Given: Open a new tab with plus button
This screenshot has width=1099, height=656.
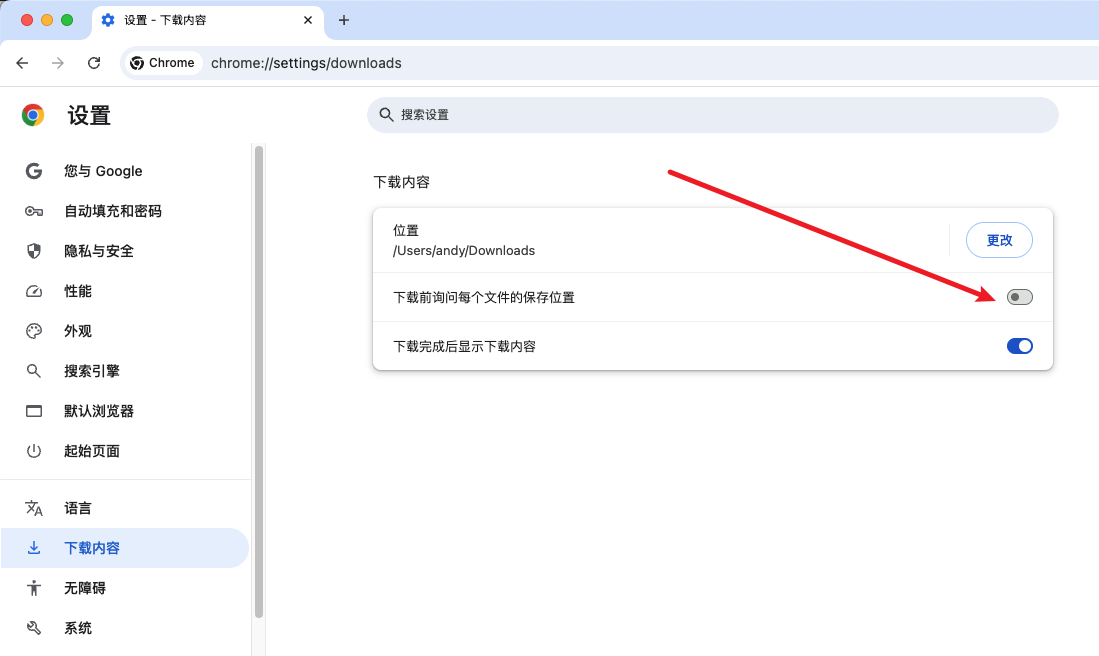Looking at the screenshot, I should [x=343, y=20].
